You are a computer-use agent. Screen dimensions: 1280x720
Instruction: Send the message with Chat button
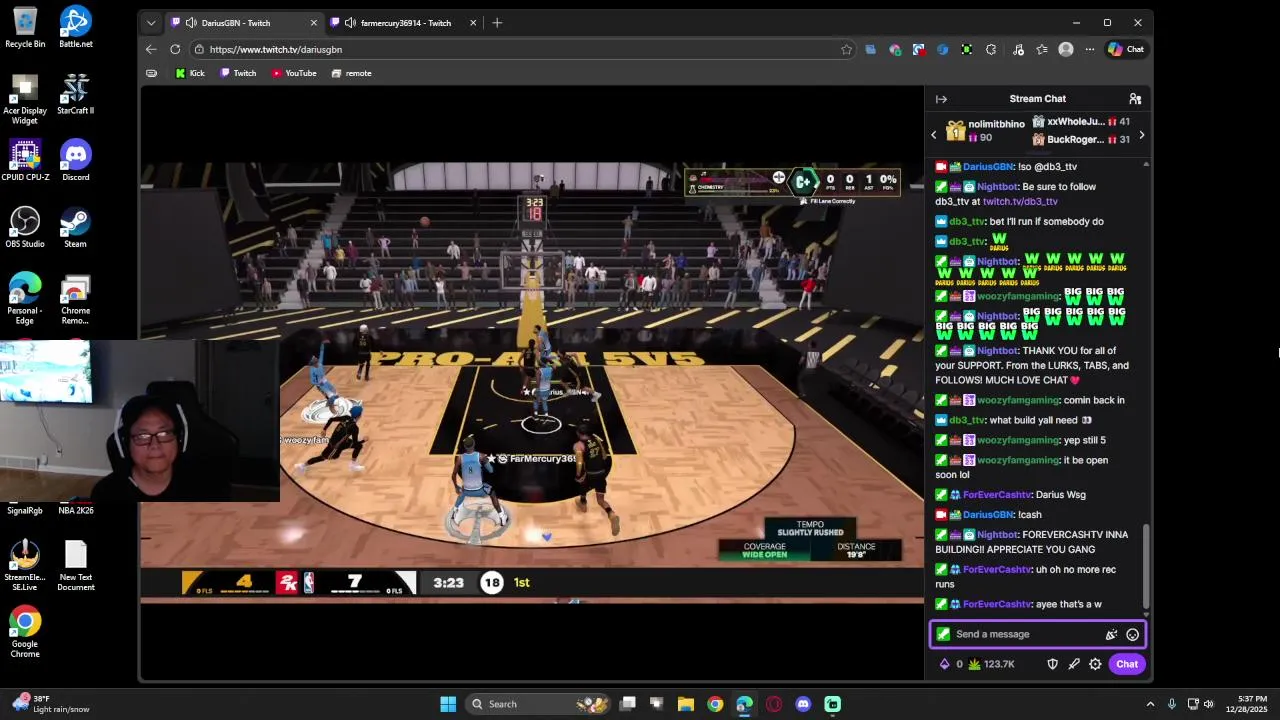1127,664
